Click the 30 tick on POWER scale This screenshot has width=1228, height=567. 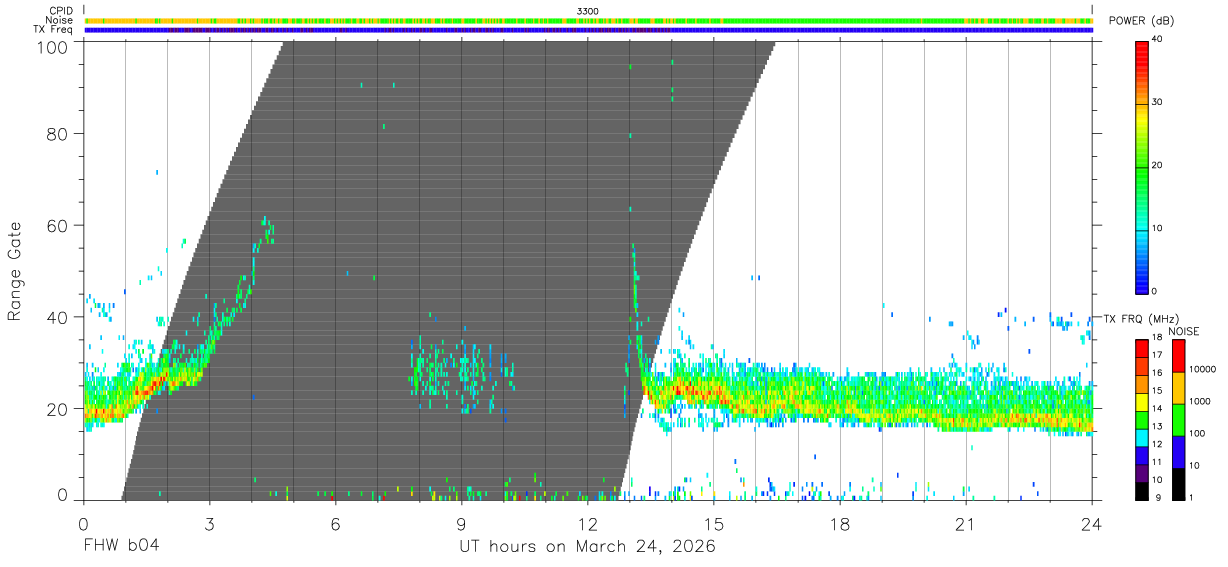[1159, 102]
